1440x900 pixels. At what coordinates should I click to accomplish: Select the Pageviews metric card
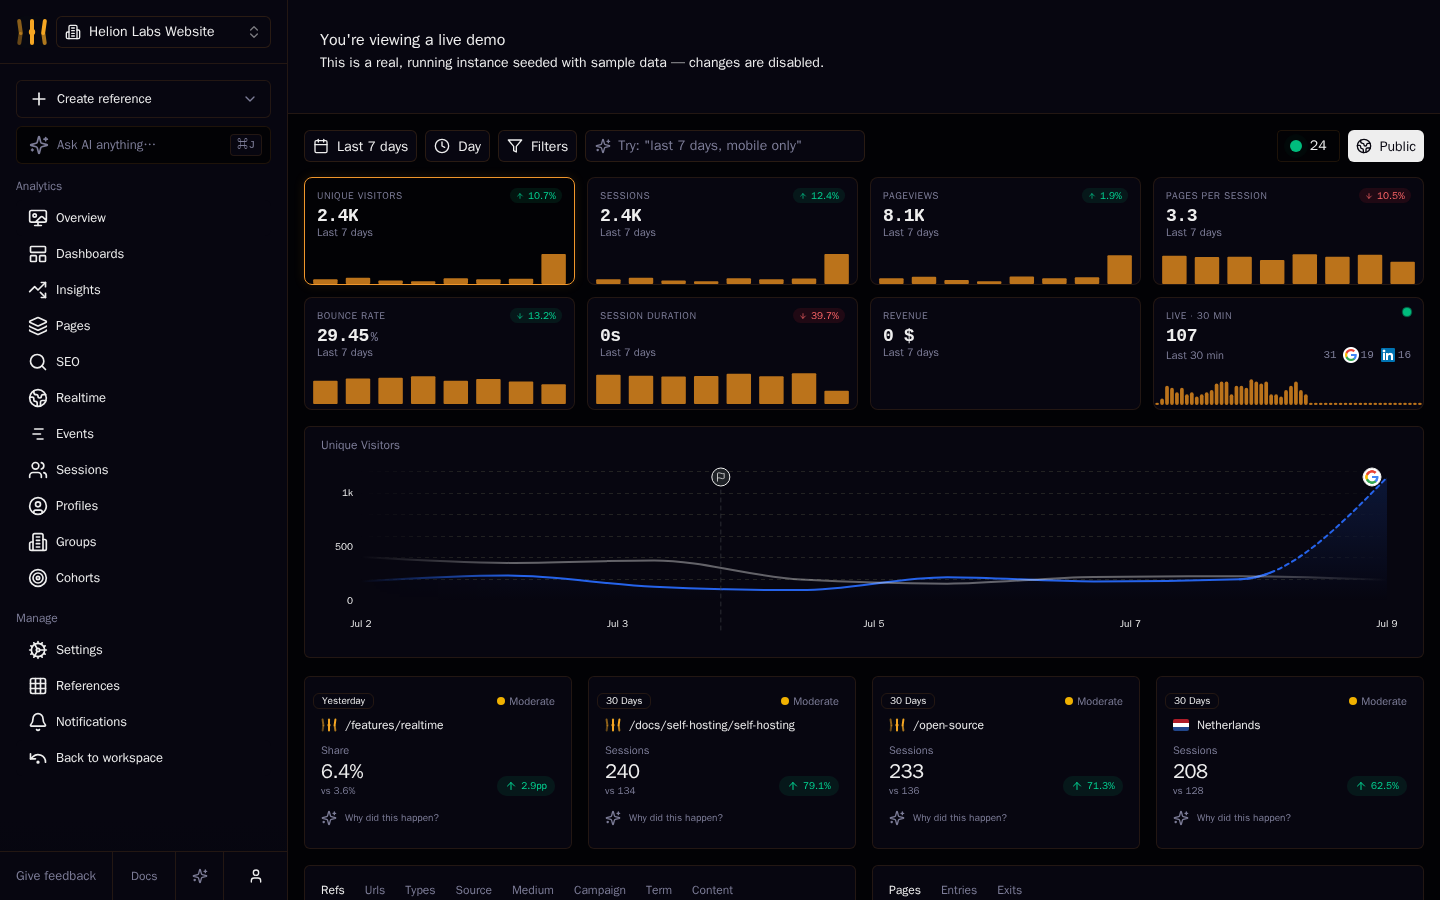point(1005,231)
